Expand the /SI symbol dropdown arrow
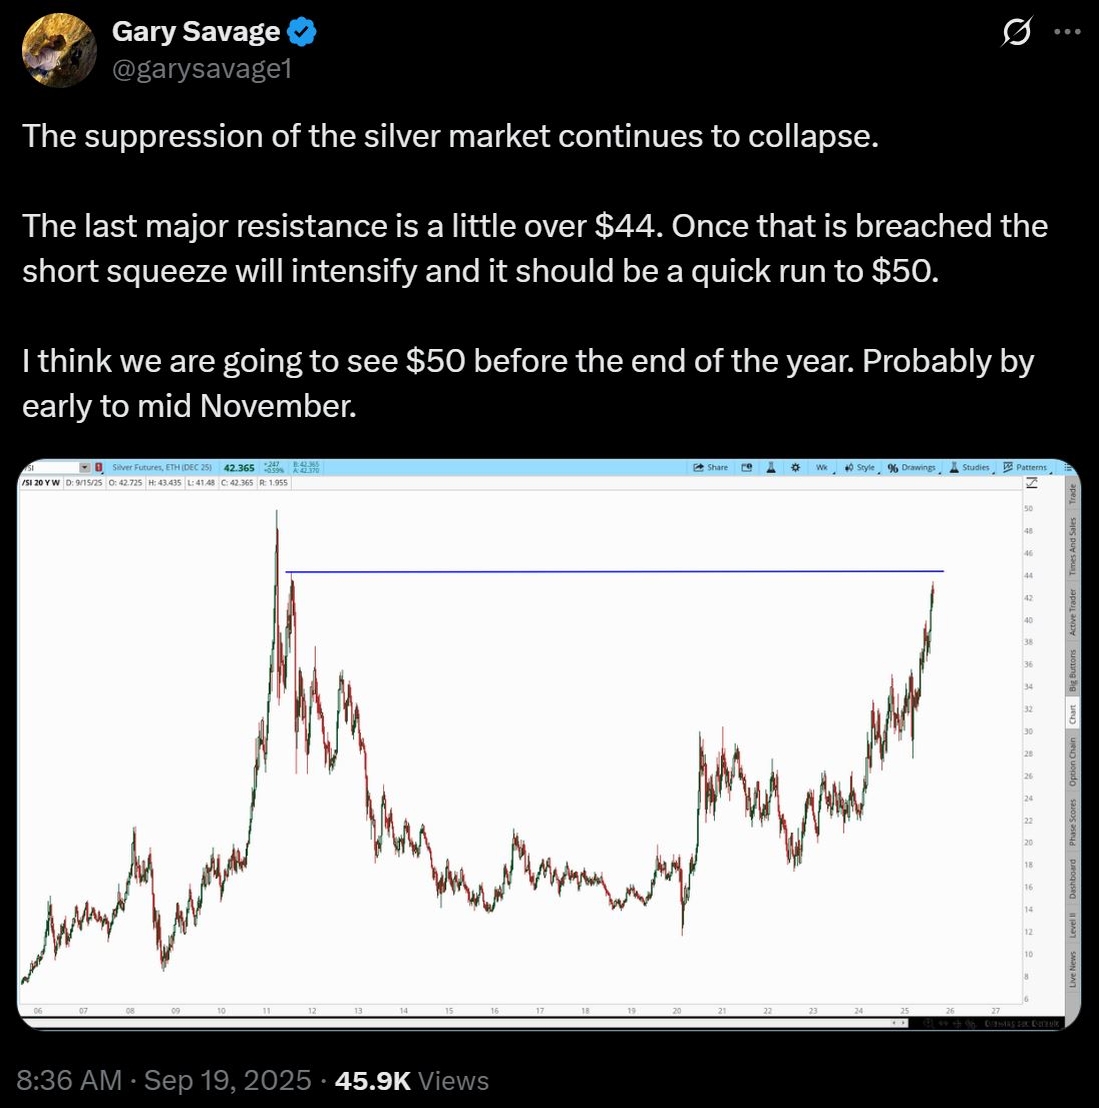1099x1108 pixels. click(86, 468)
